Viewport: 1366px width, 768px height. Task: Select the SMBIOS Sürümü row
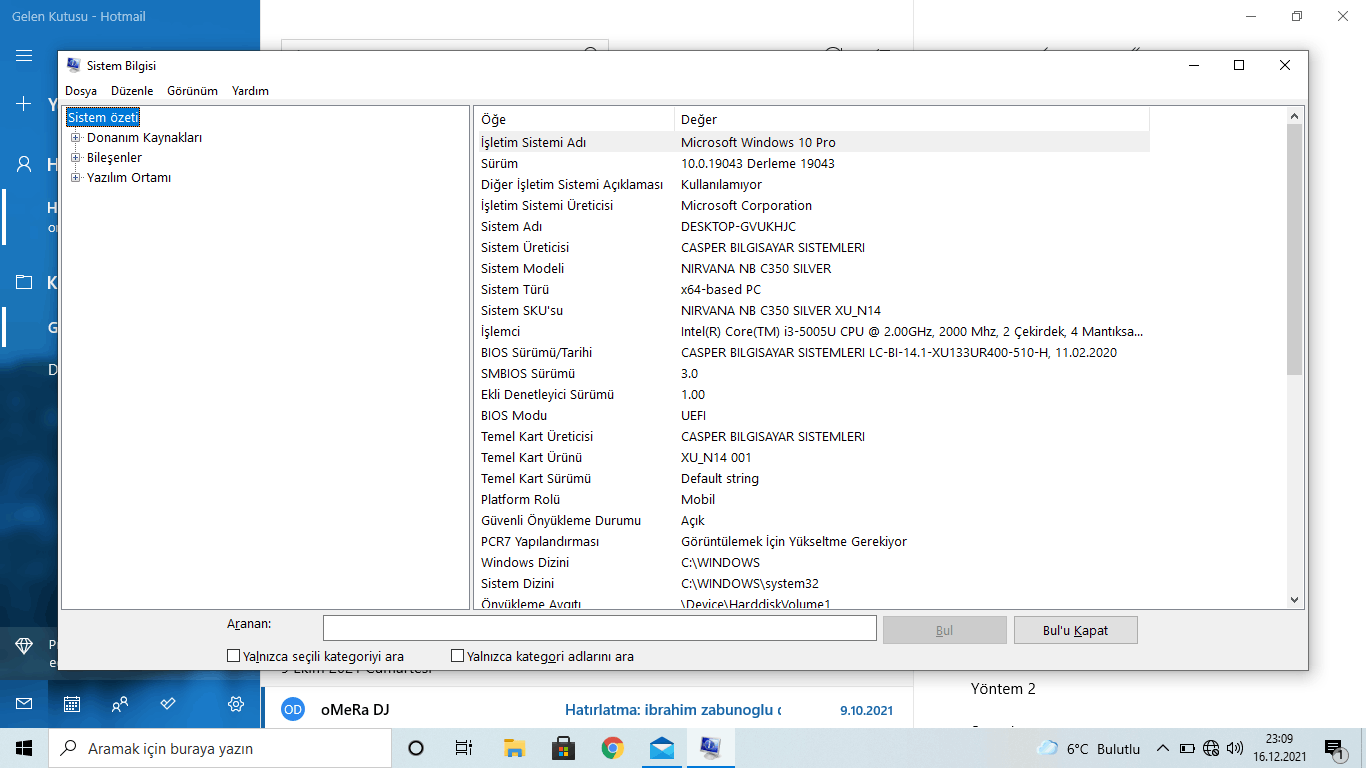coord(812,374)
